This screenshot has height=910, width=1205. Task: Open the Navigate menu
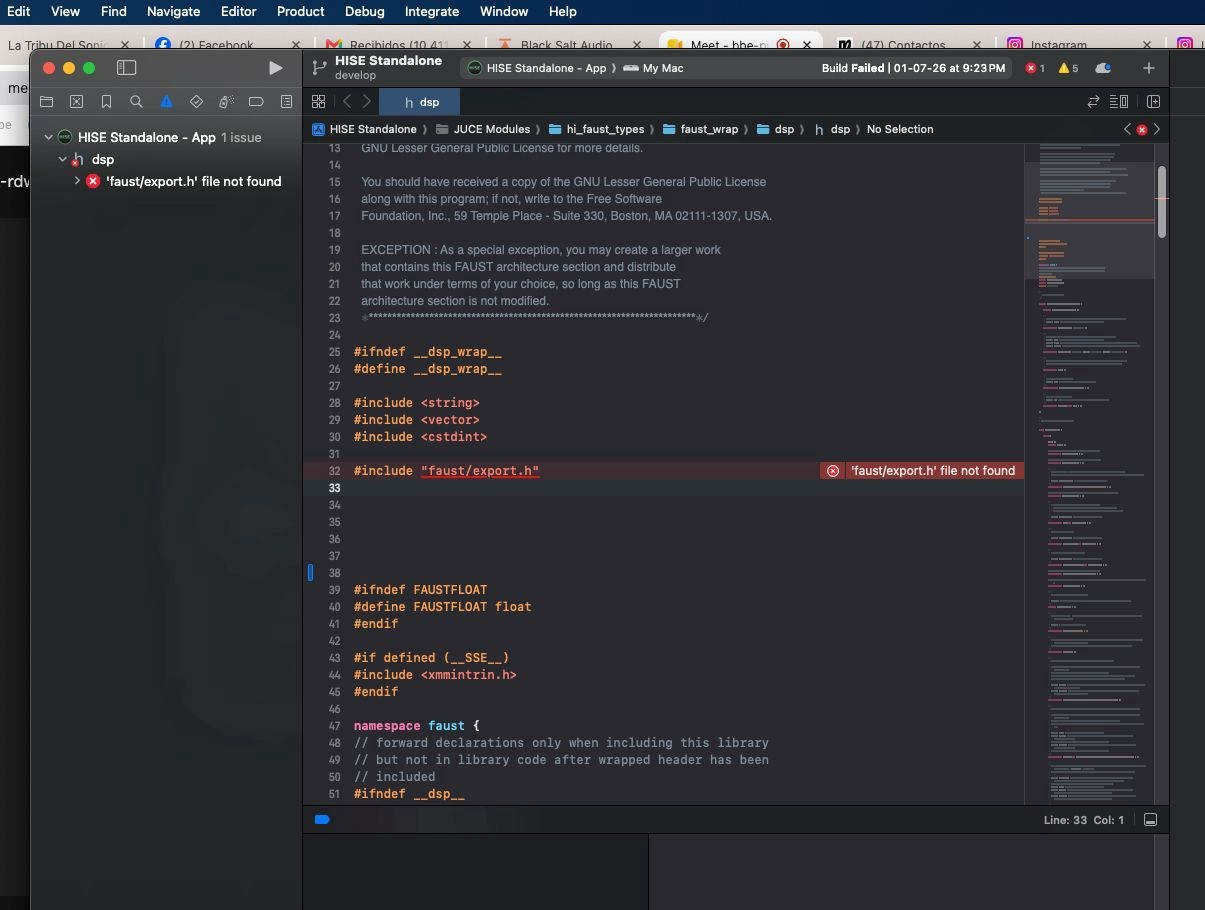pos(173,11)
